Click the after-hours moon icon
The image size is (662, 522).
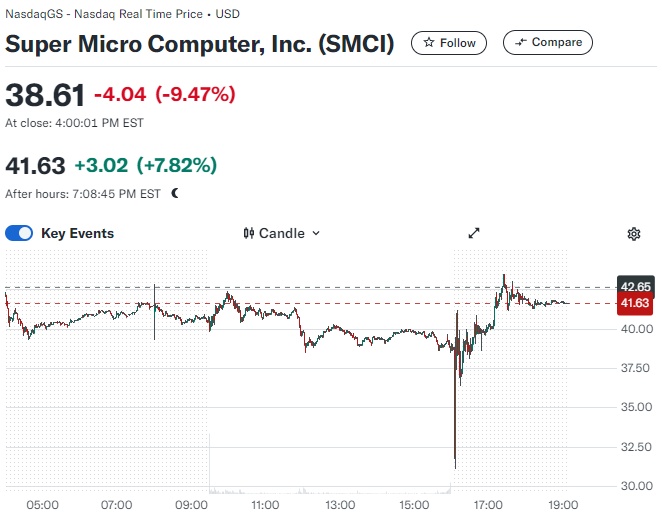pos(175,193)
